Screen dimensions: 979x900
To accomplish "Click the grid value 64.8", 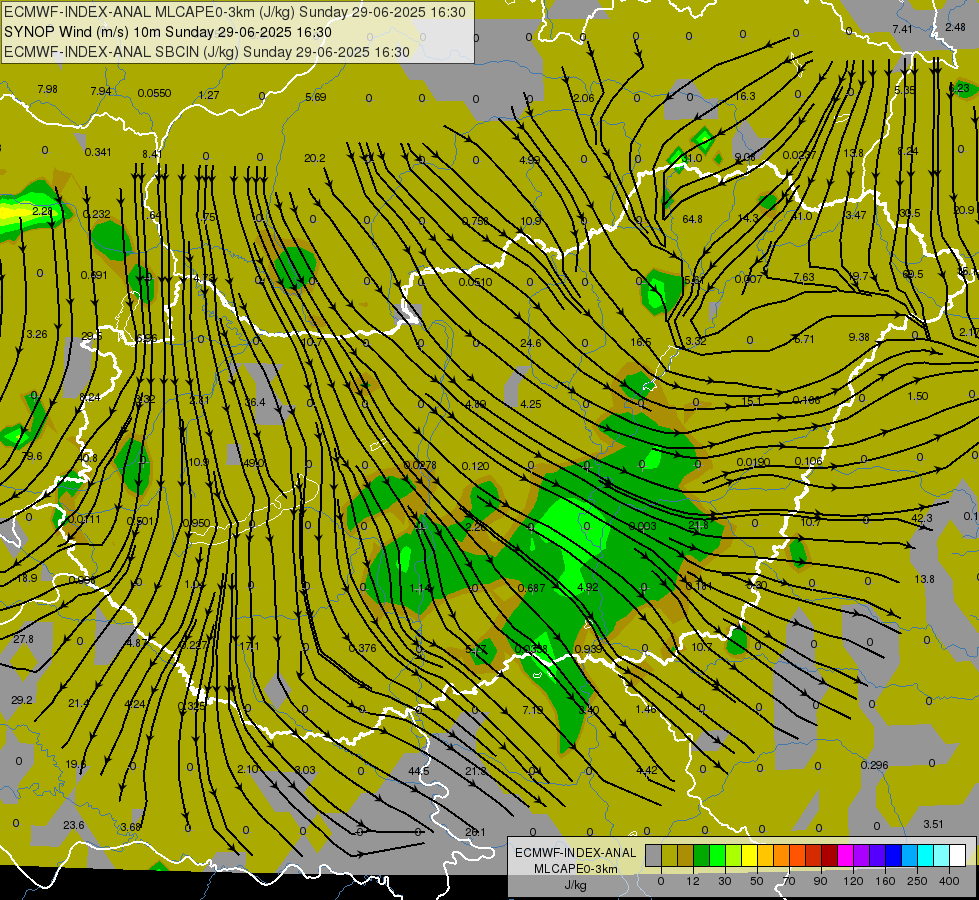I will point(692,219).
